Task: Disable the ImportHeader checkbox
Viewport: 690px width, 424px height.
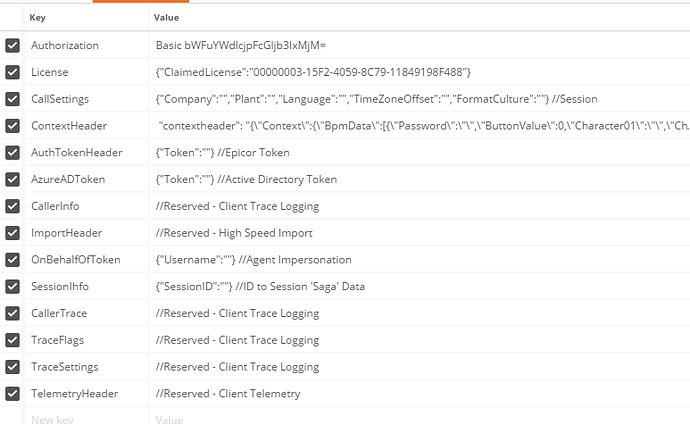Action: (12, 233)
